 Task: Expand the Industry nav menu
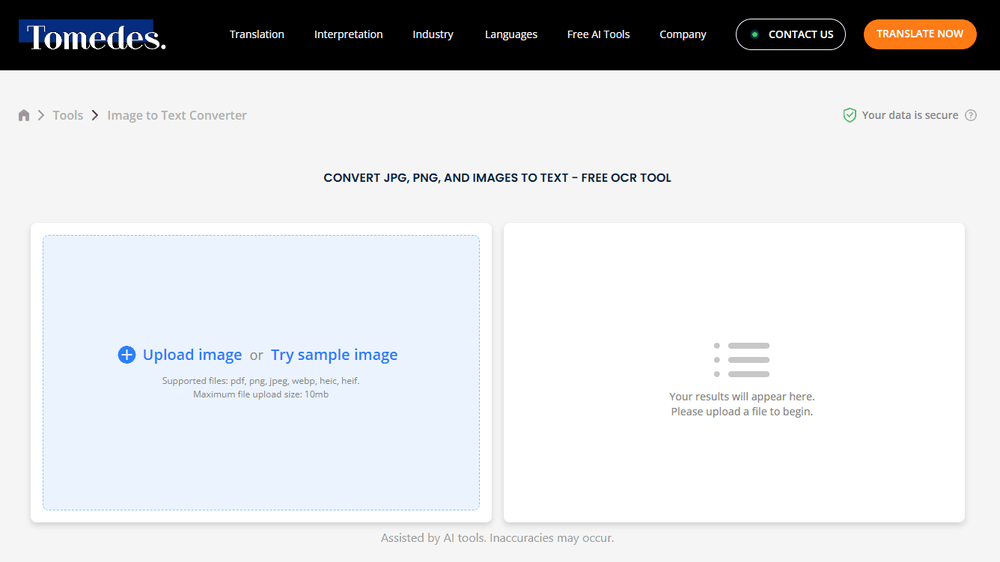[433, 34]
